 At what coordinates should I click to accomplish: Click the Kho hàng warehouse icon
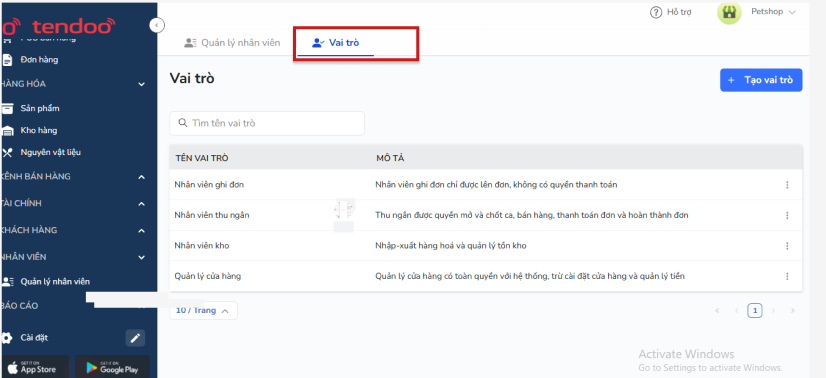[7, 131]
